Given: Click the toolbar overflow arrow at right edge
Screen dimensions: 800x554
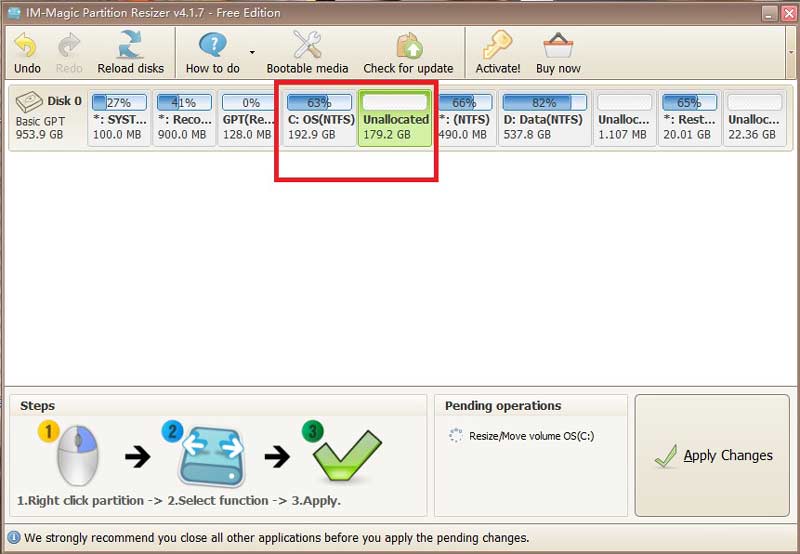Looking at the screenshot, I should click(x=791, y=52).
